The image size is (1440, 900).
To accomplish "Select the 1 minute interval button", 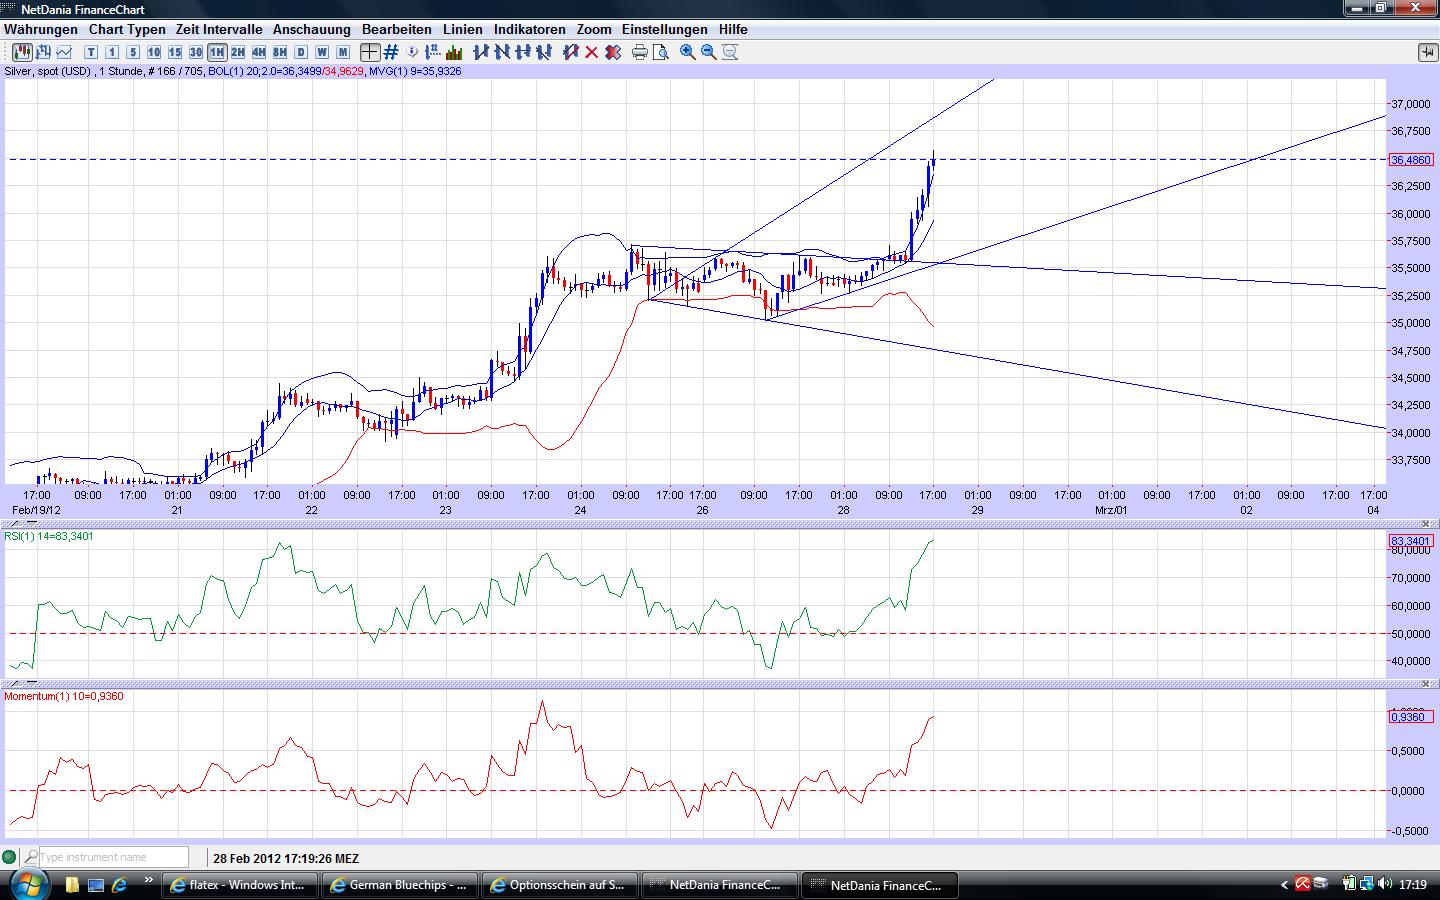I will tap(112, 52).
